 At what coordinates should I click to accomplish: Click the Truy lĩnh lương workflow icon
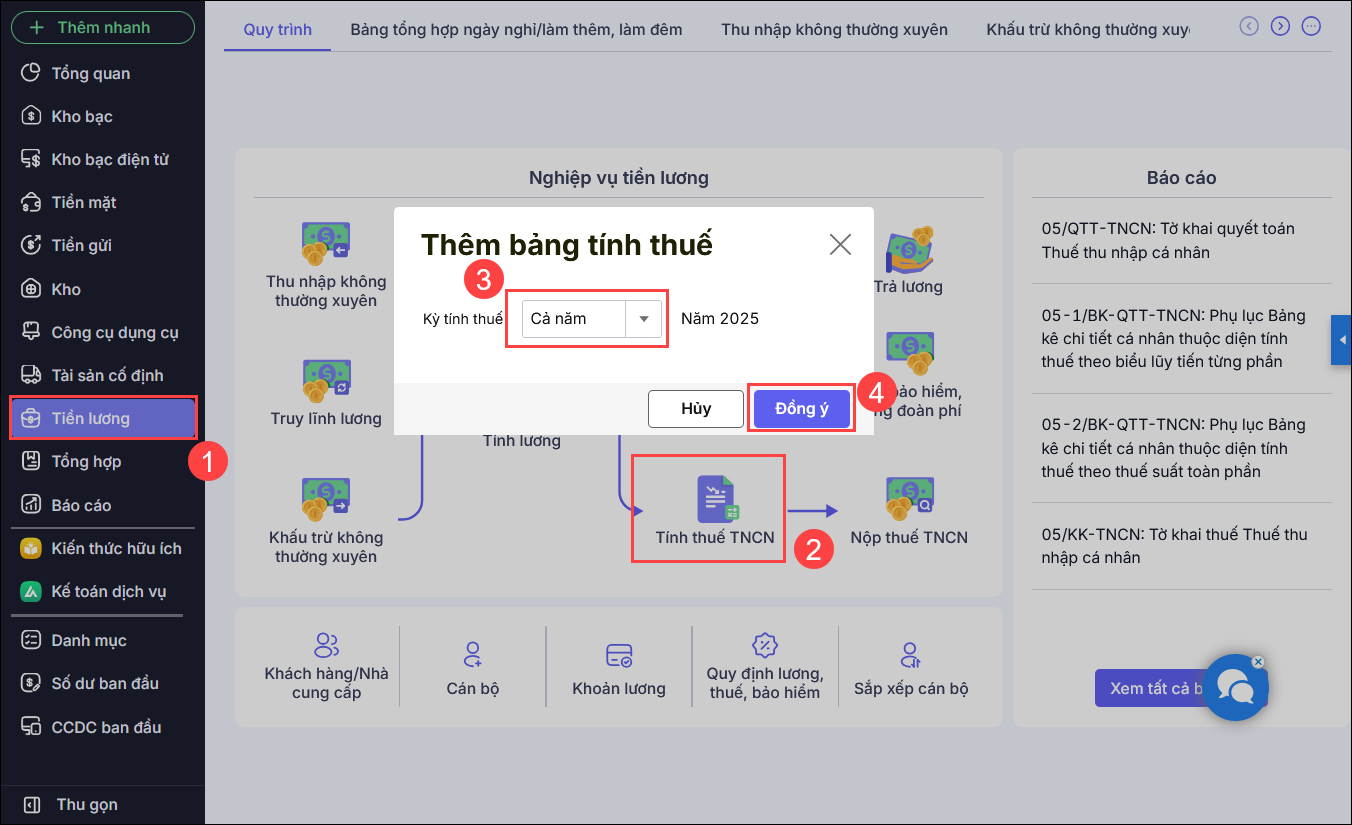click(326, 380)
